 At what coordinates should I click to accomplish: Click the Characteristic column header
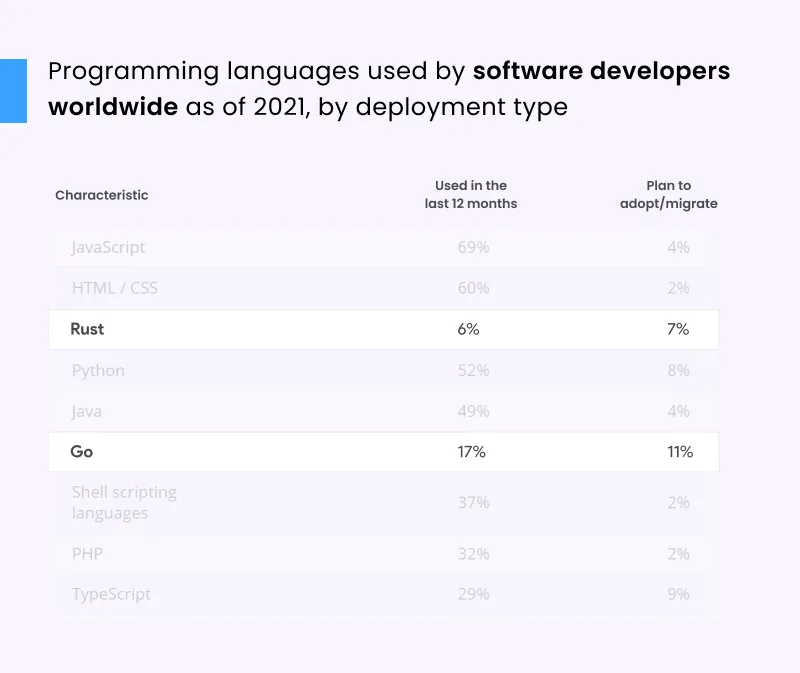[101, 196]
